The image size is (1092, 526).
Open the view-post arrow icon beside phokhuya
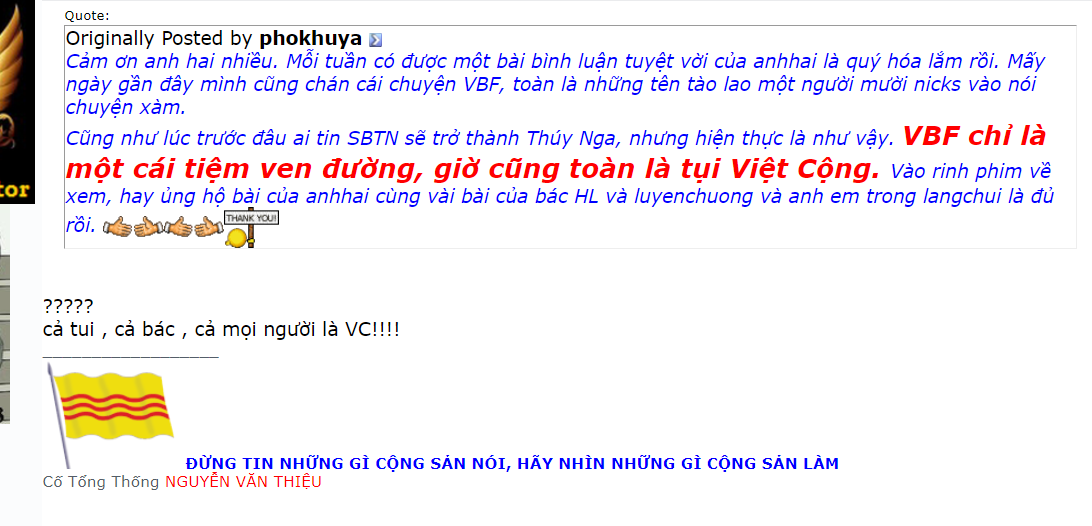375,40
